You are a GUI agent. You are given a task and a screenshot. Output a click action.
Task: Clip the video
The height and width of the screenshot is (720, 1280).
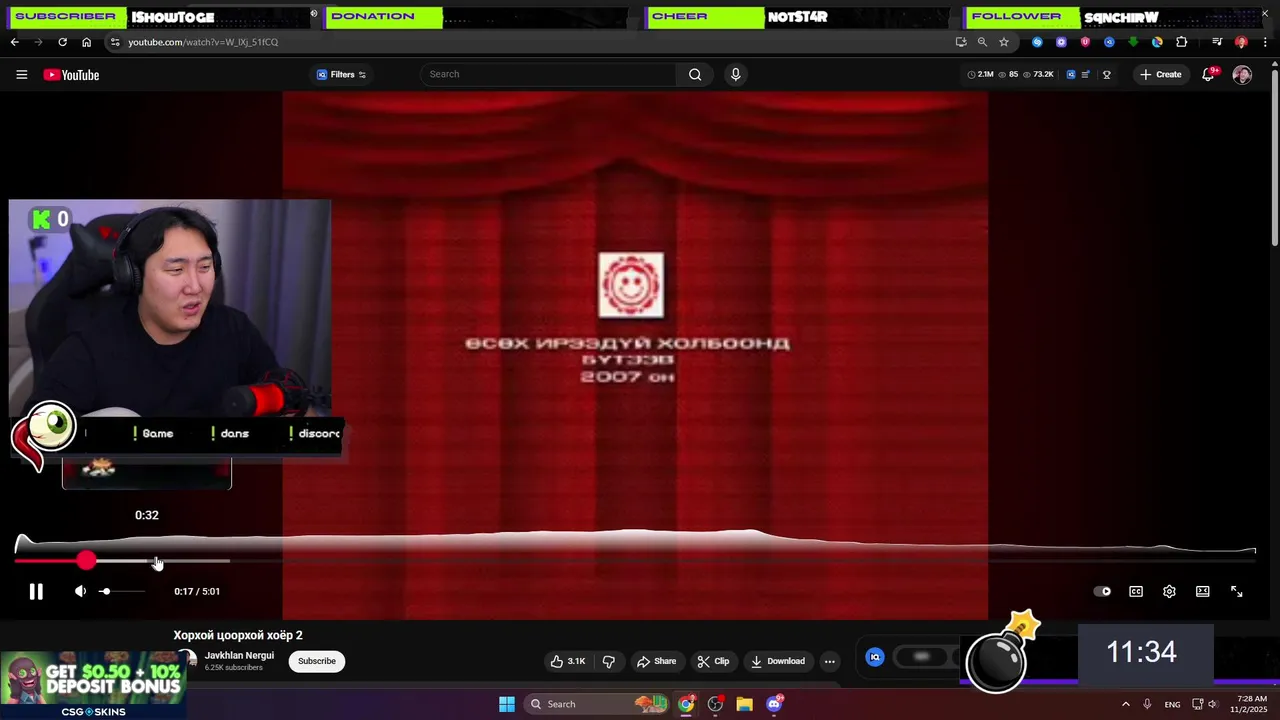(x=713, y=661)
